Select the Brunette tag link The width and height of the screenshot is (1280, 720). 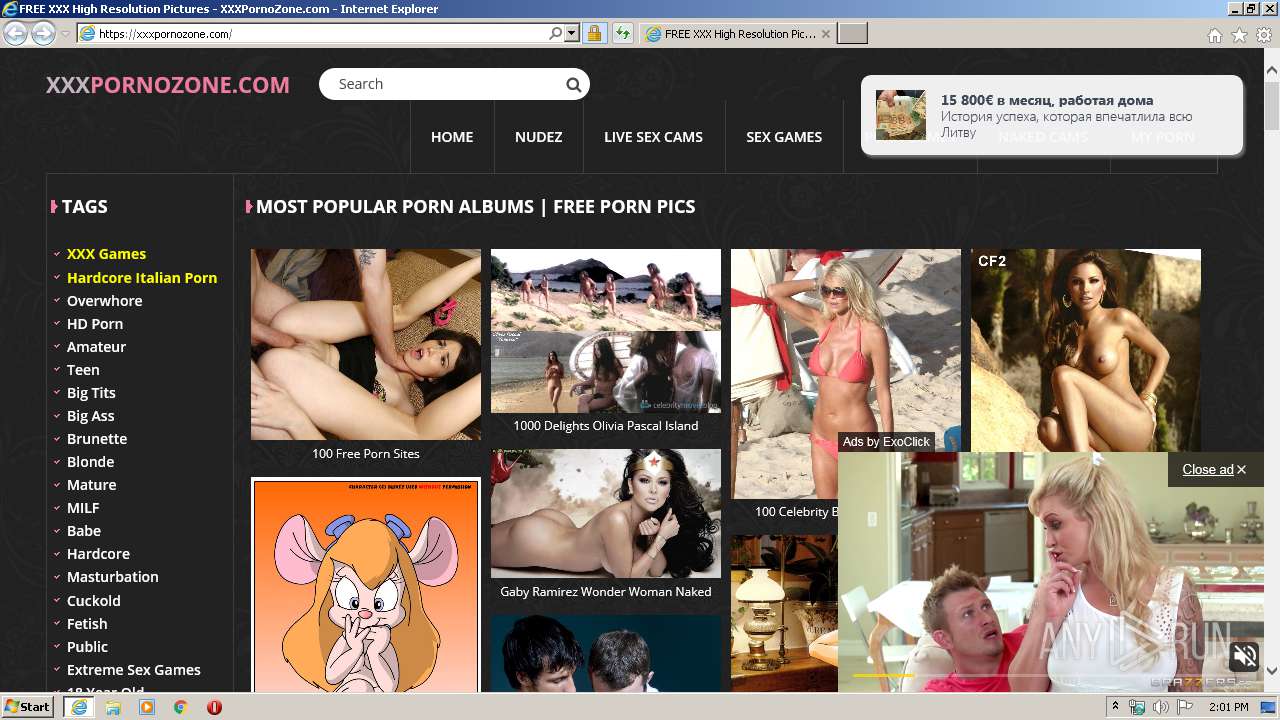tap(97, 439)
